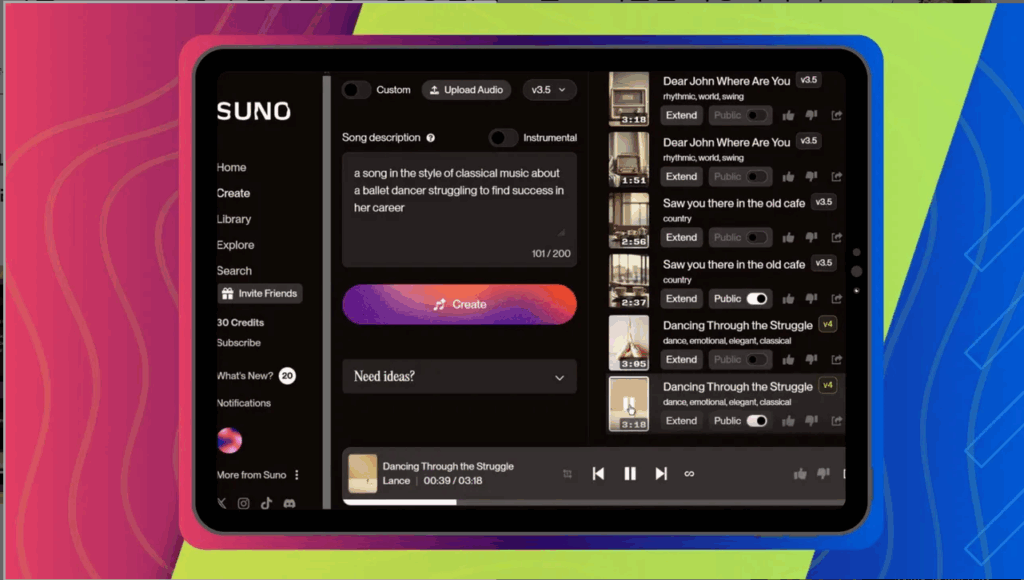Open More from Suno options menu
Image resolution: width=1024 pixels, height=580 pixels.
point(297,475)
